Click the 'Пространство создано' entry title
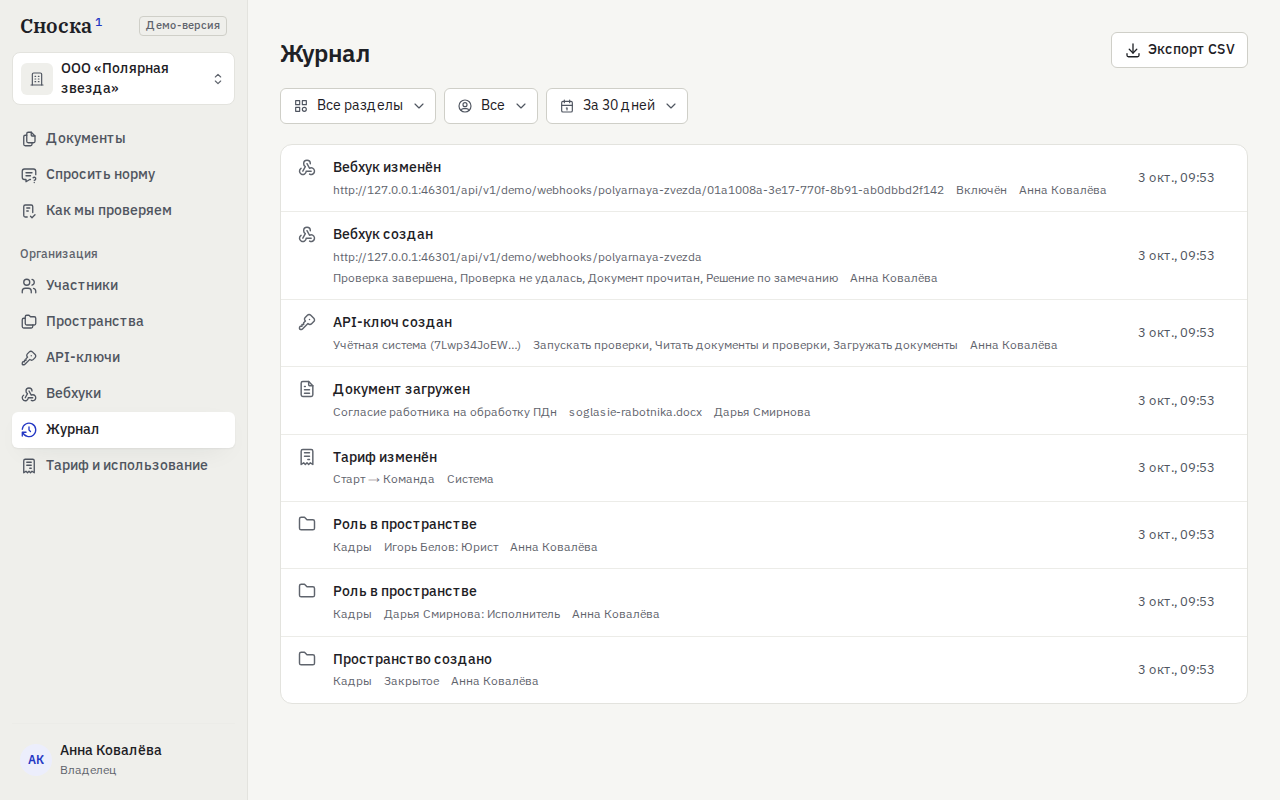1280x800 pixels. pos(412,660)
